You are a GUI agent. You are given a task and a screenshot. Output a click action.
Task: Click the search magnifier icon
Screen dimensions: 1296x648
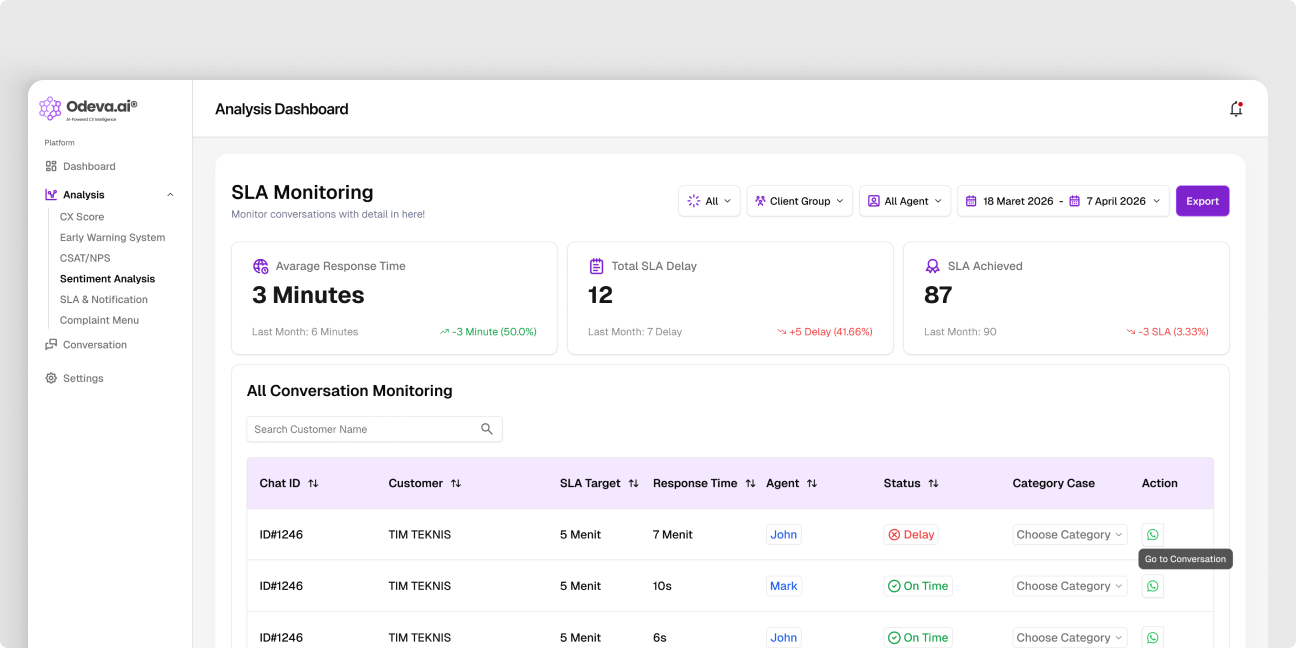[487, 429]
